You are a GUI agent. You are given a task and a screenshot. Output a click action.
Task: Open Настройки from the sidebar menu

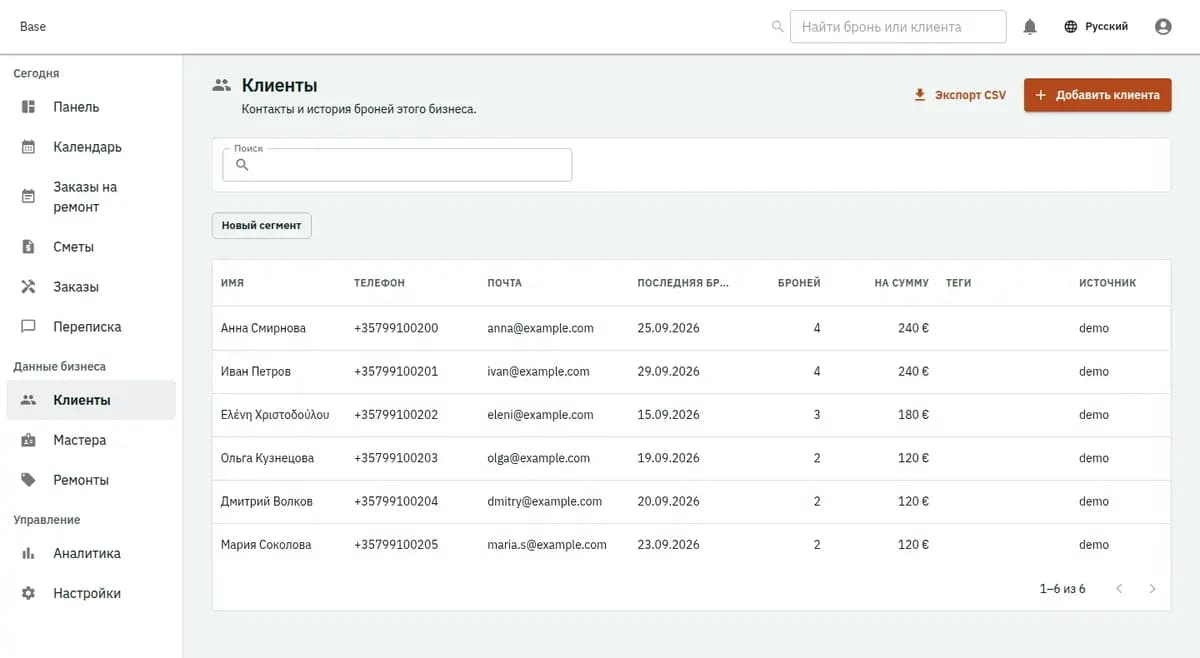pyautogui.click(x=91, y=593)
